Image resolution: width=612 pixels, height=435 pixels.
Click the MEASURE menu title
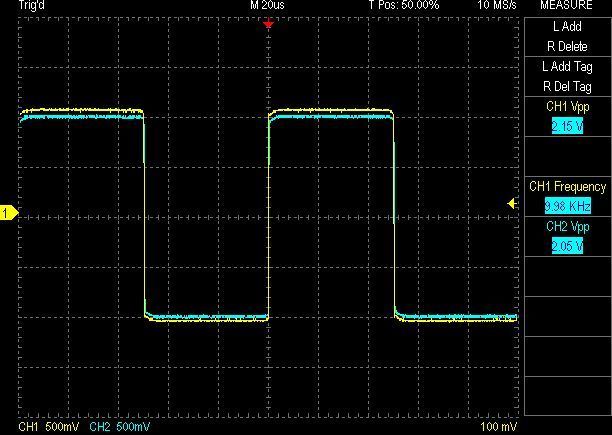click(566, 5)
